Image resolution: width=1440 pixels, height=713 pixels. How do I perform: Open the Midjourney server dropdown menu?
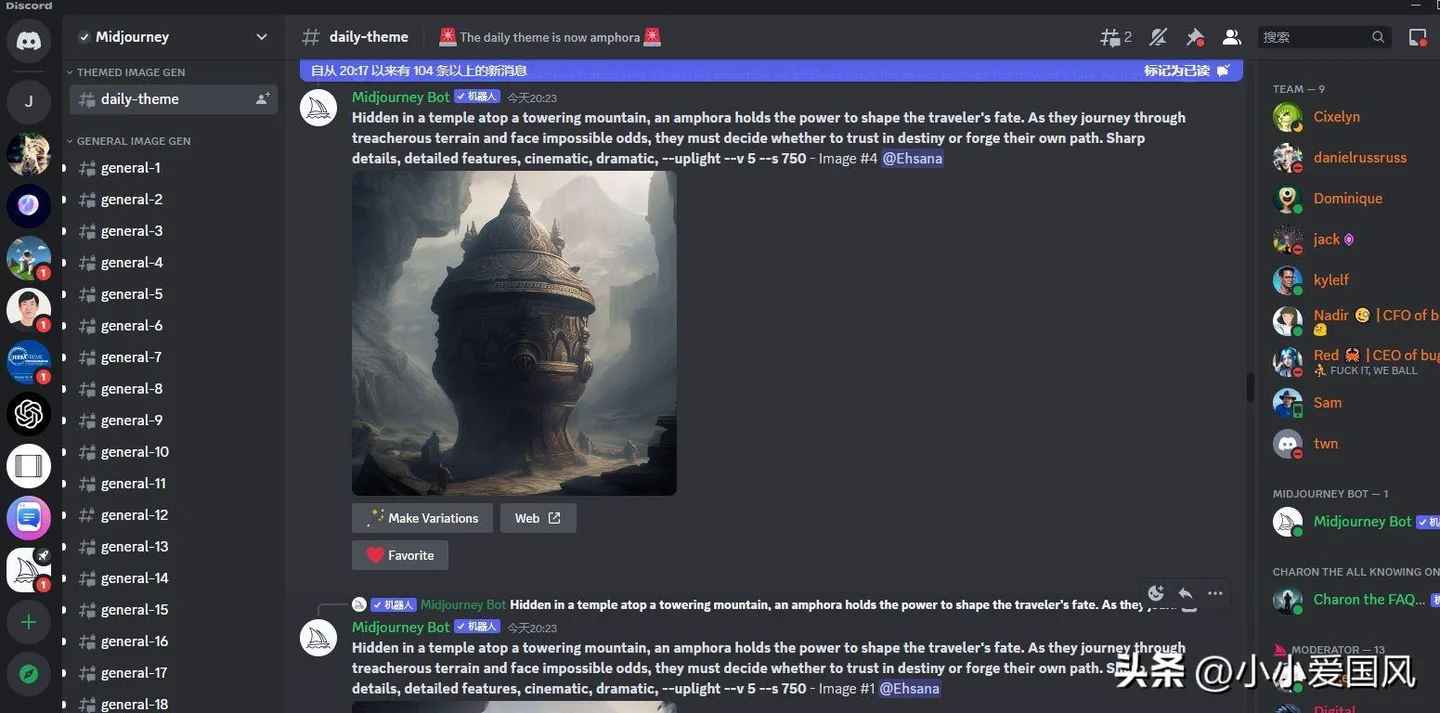pos(173,37)
